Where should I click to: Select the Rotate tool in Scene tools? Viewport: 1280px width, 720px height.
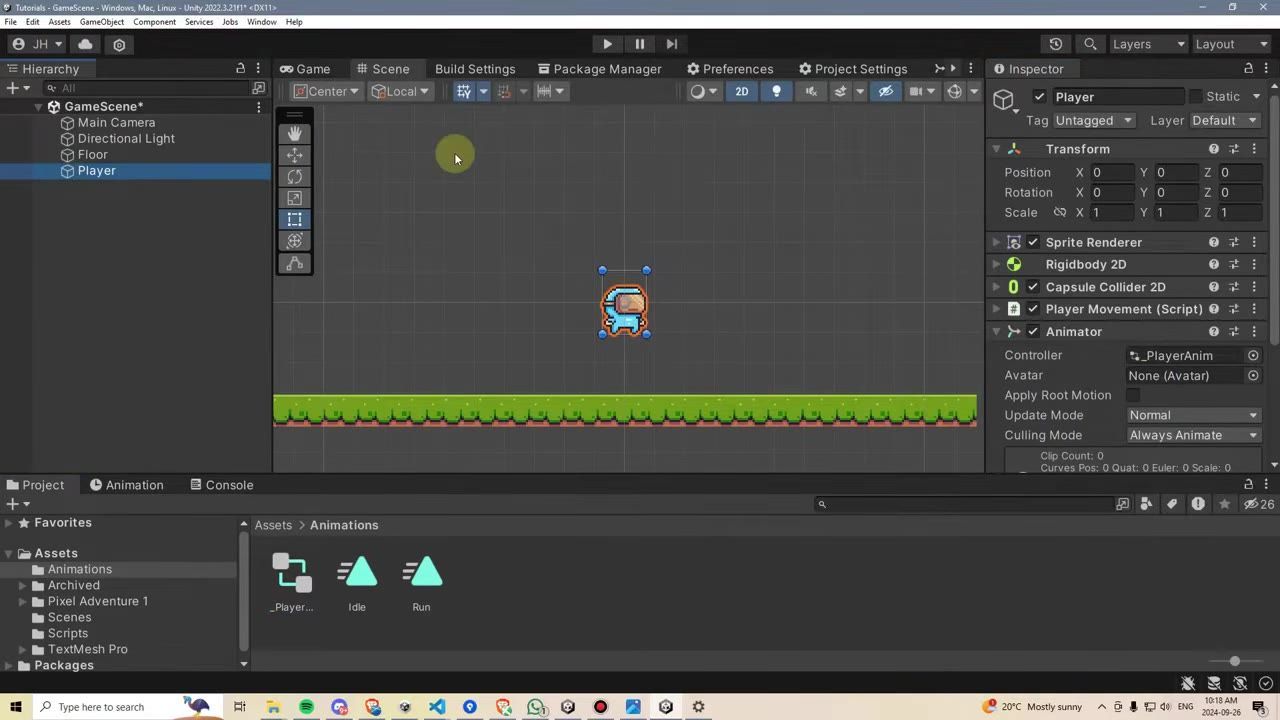(294, 177)
